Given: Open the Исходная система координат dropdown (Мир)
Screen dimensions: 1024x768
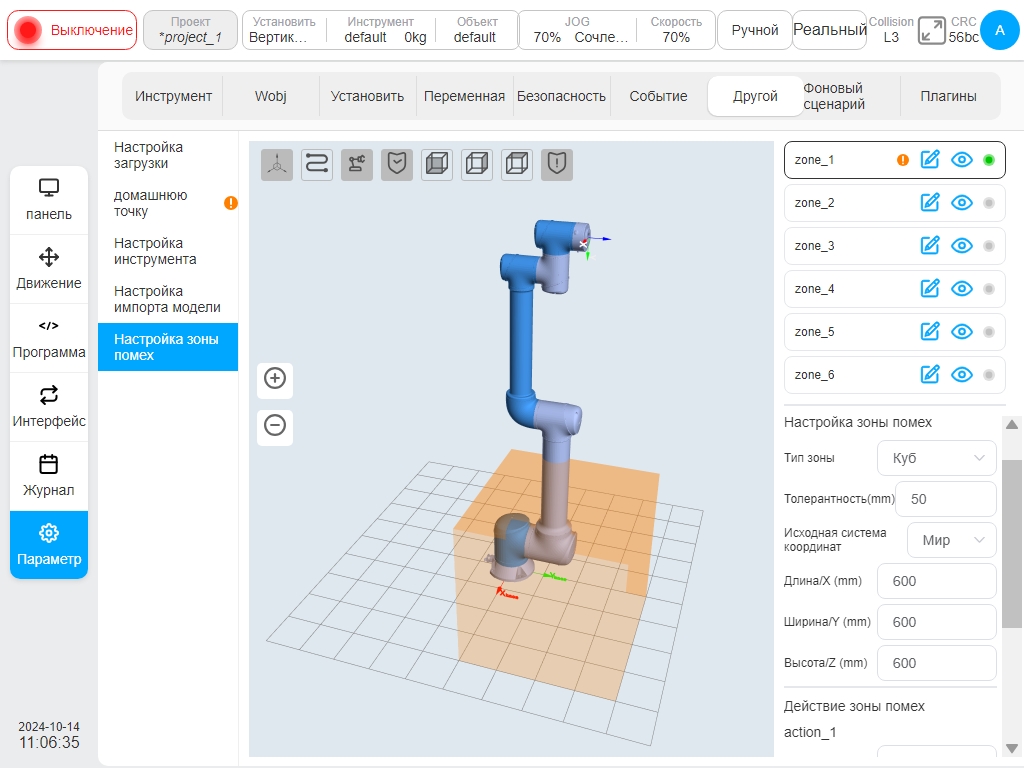Looking at the screenshot, I should pos(952,540).
